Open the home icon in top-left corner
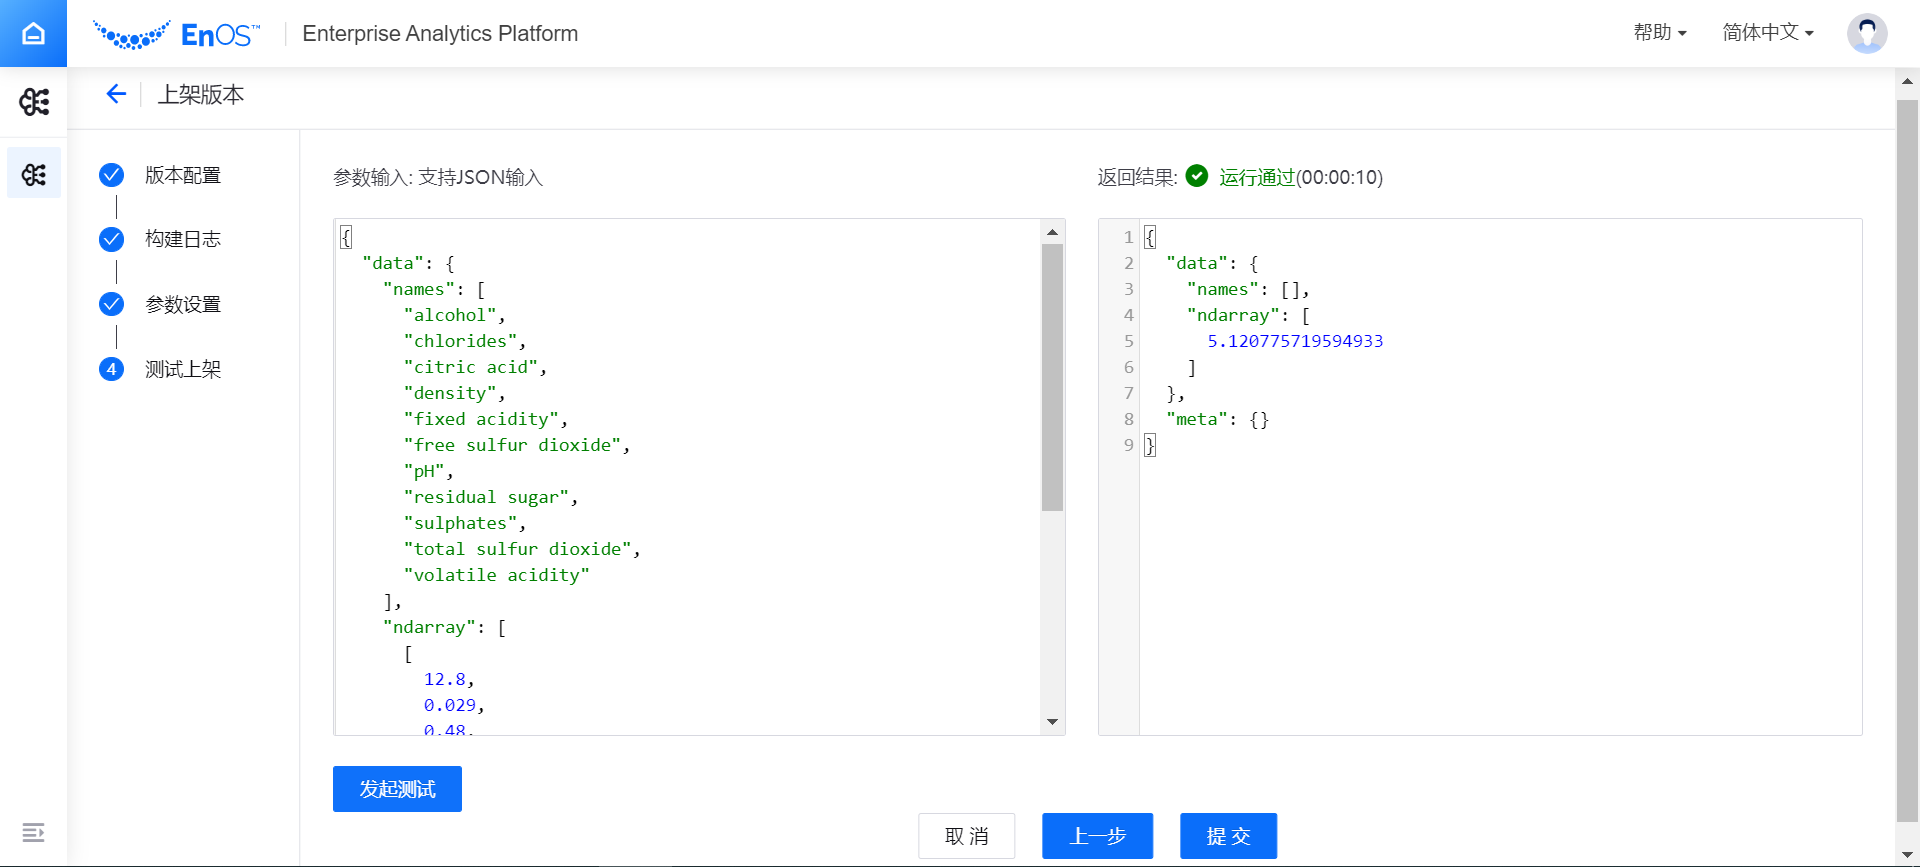1920x867 pixels. coord(33,33)
